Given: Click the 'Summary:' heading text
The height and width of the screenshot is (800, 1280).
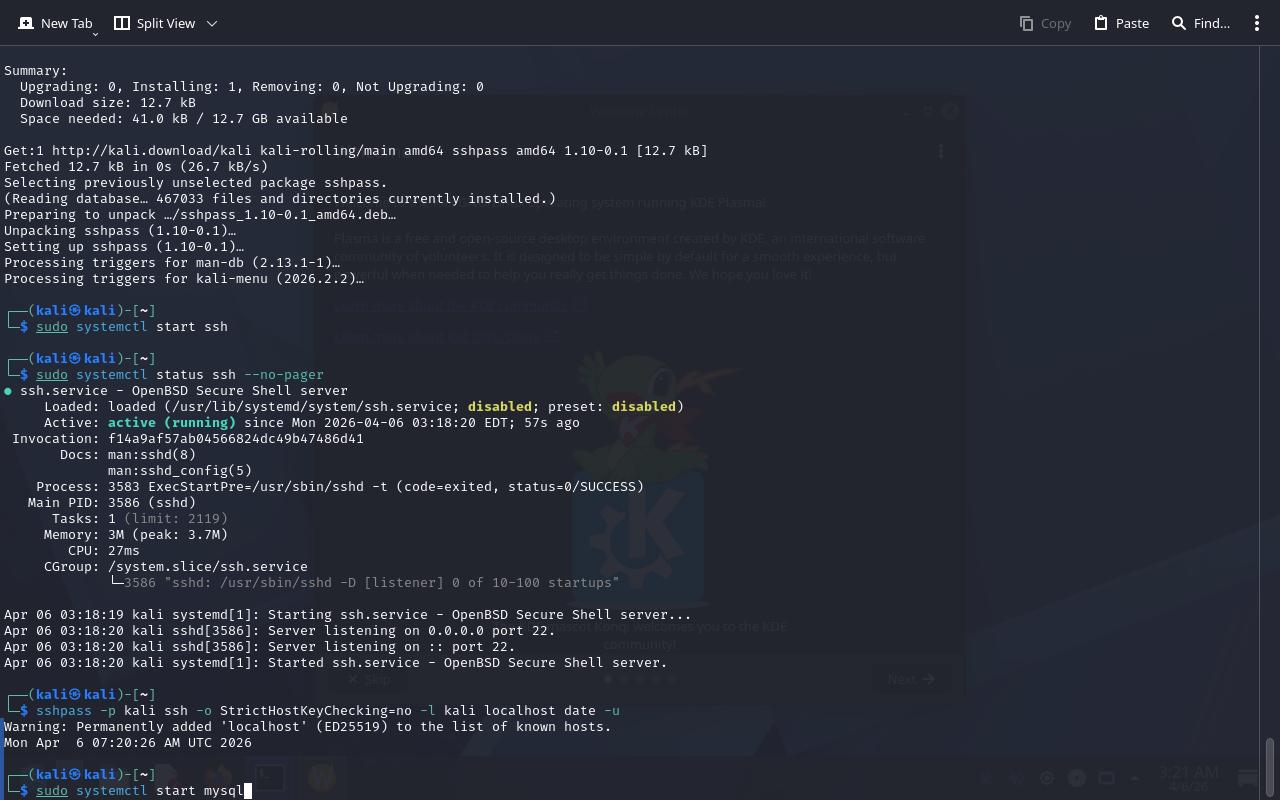Looking at the screenshot, I should point(36,71).
